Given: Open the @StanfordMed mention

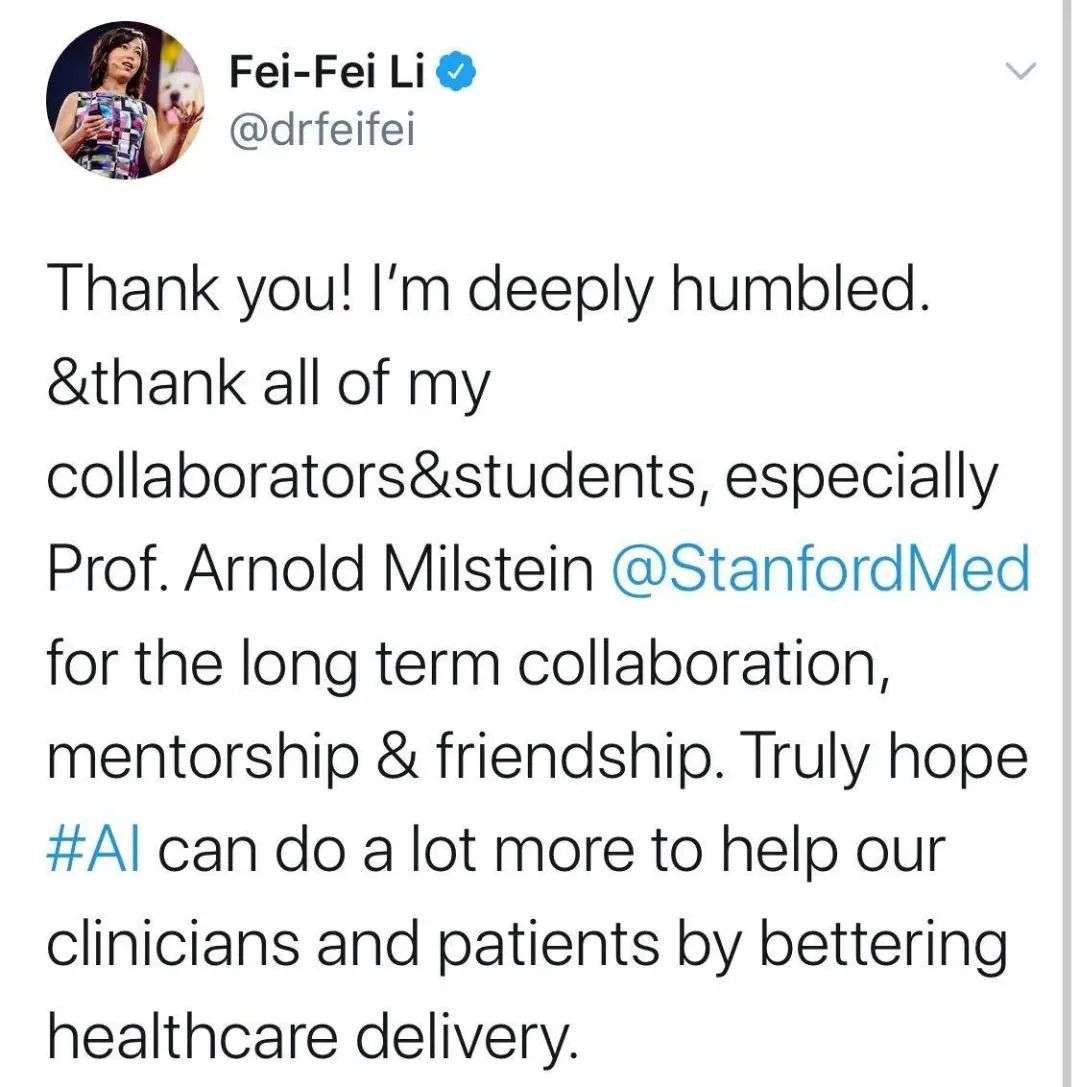Looking at the screenshot, I should point(821,568).
